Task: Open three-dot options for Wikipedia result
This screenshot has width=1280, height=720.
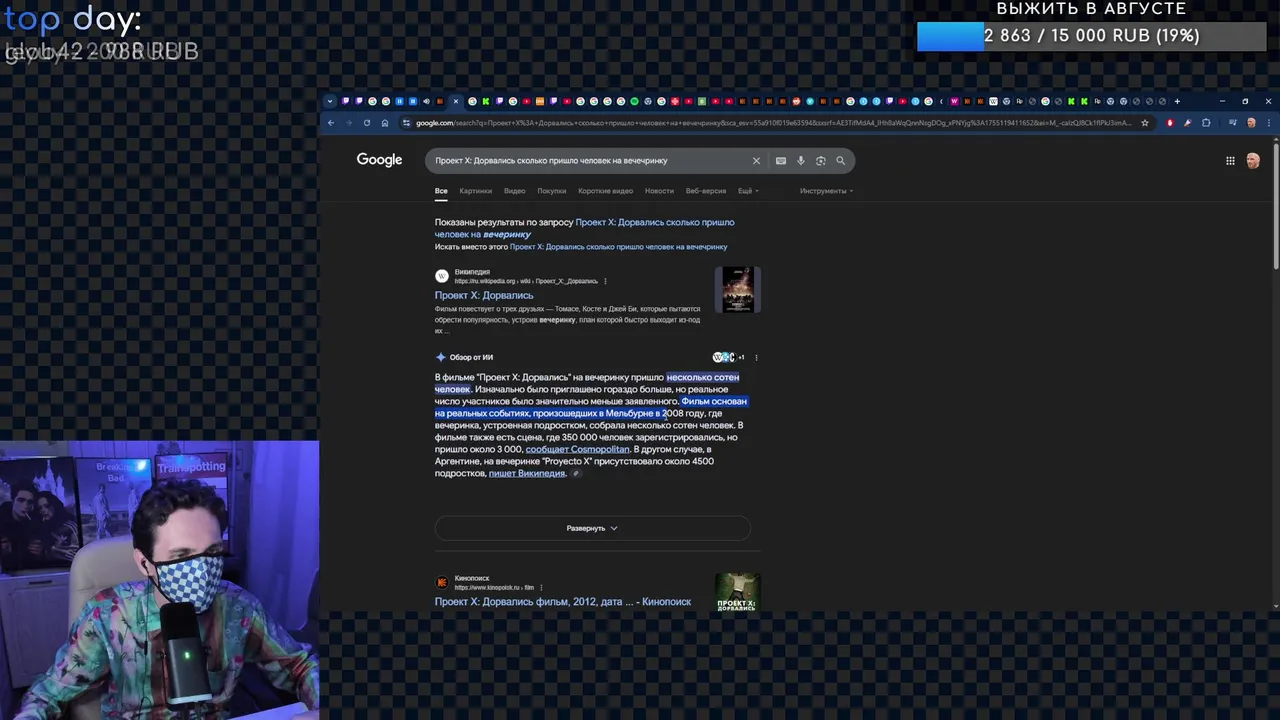Action: [x=605, y=281]
